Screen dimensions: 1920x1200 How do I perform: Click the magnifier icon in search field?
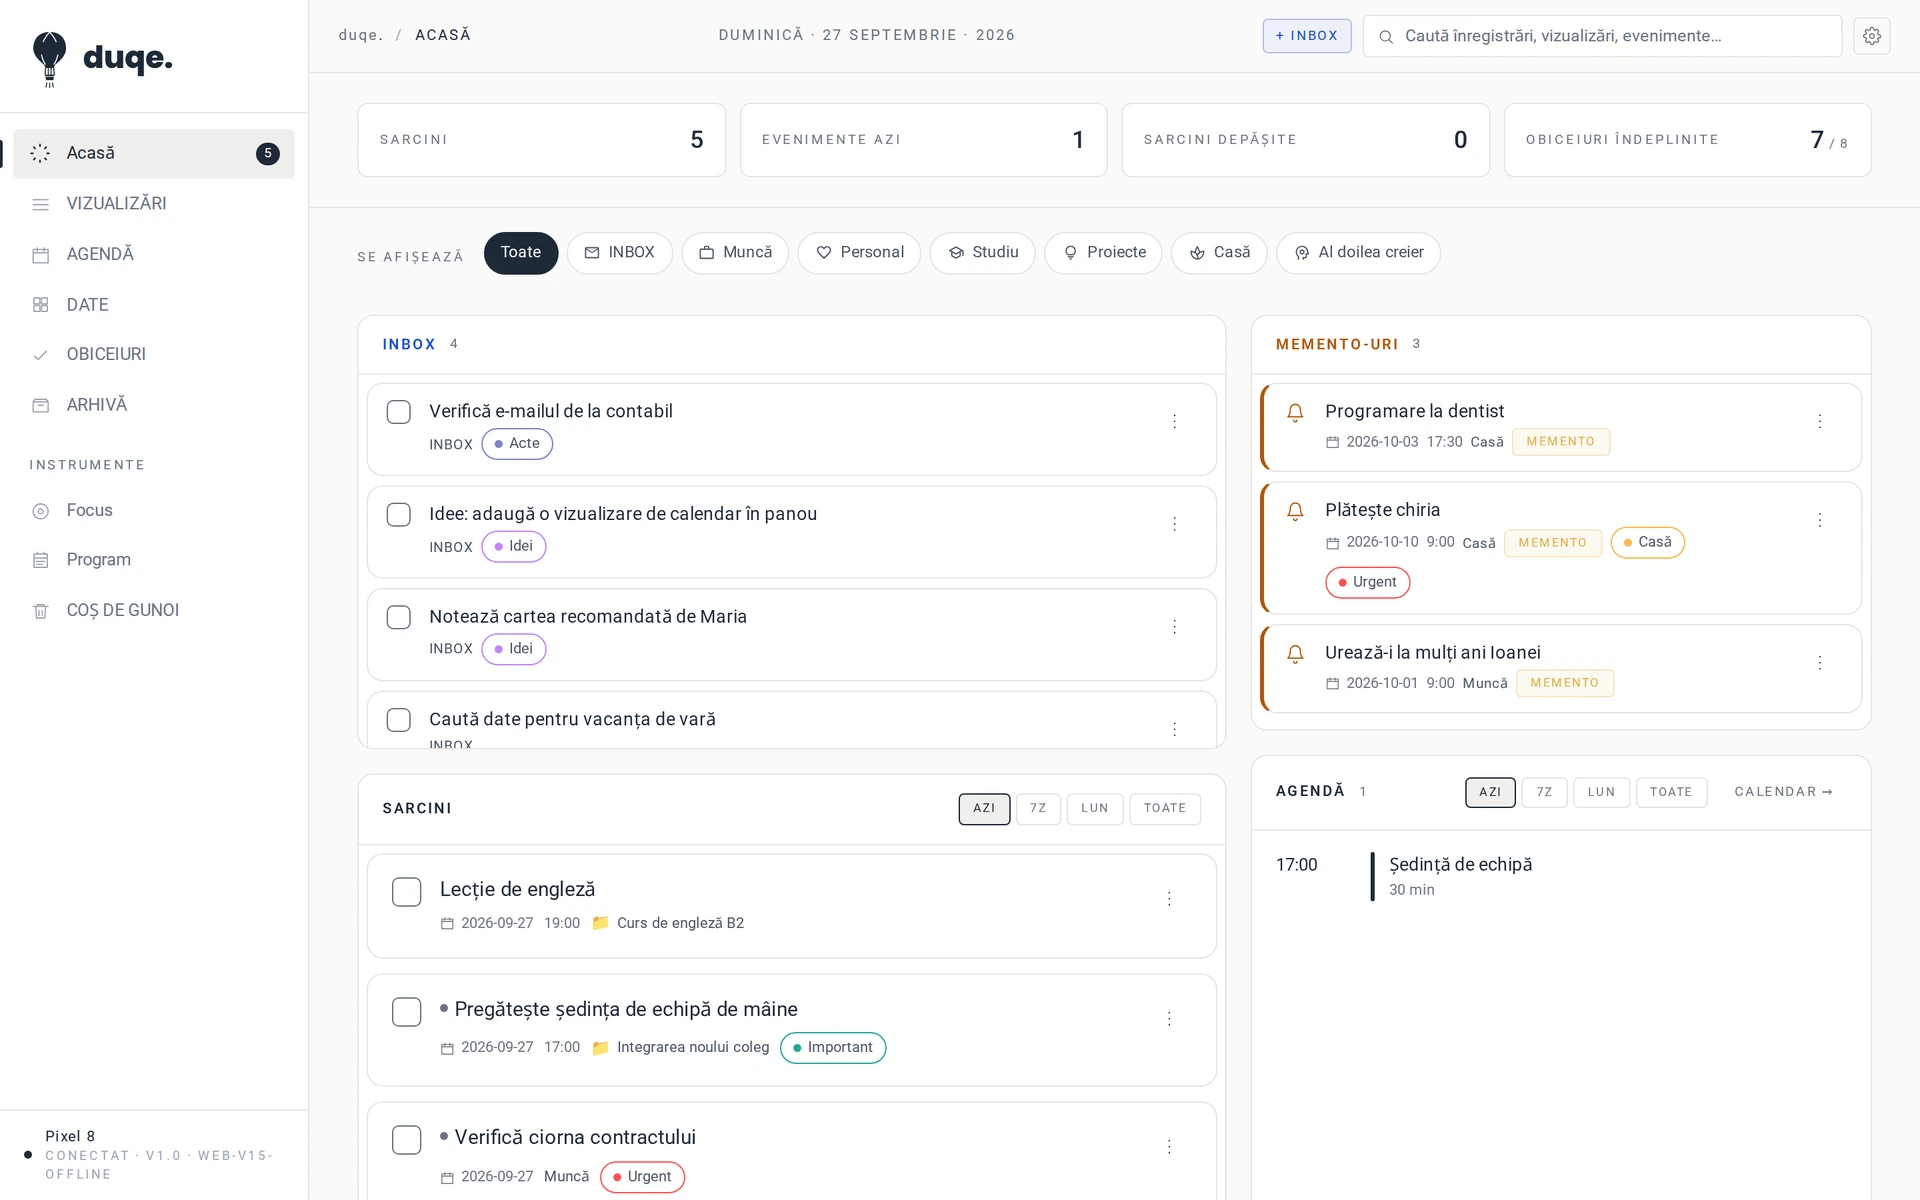tap(1386, 37)
